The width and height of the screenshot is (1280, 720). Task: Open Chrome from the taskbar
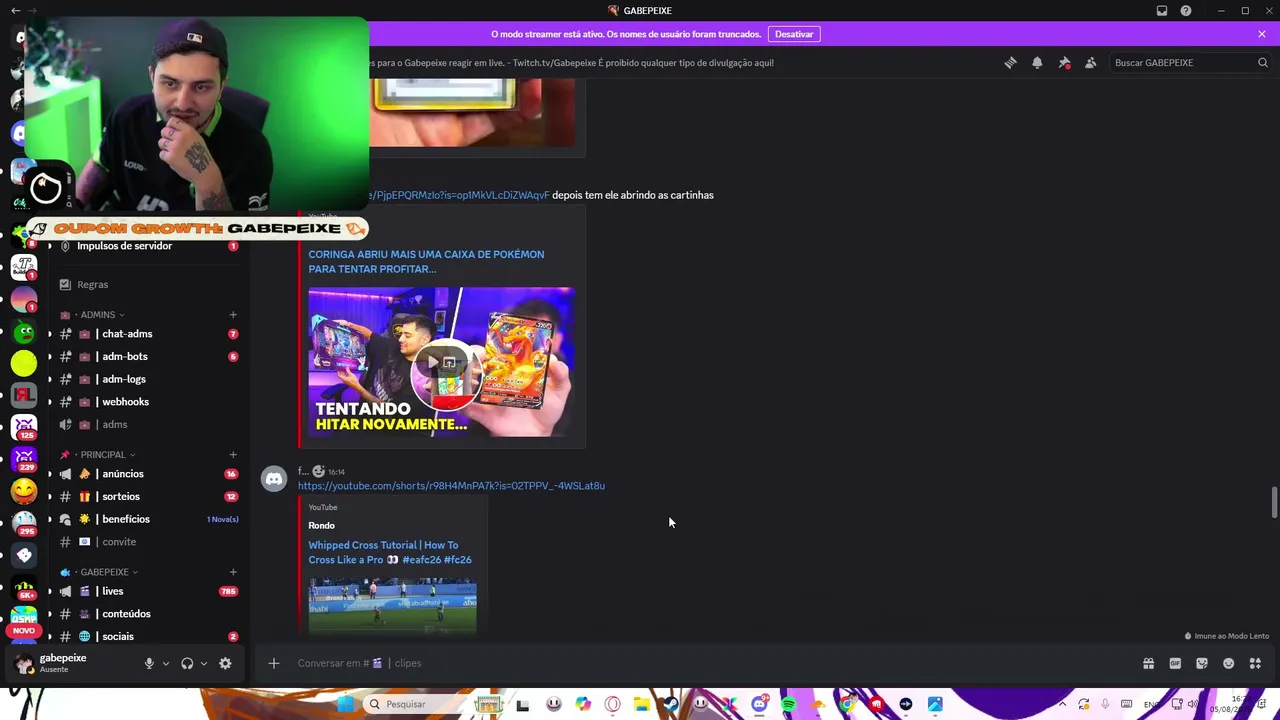(x=848, y=704)
